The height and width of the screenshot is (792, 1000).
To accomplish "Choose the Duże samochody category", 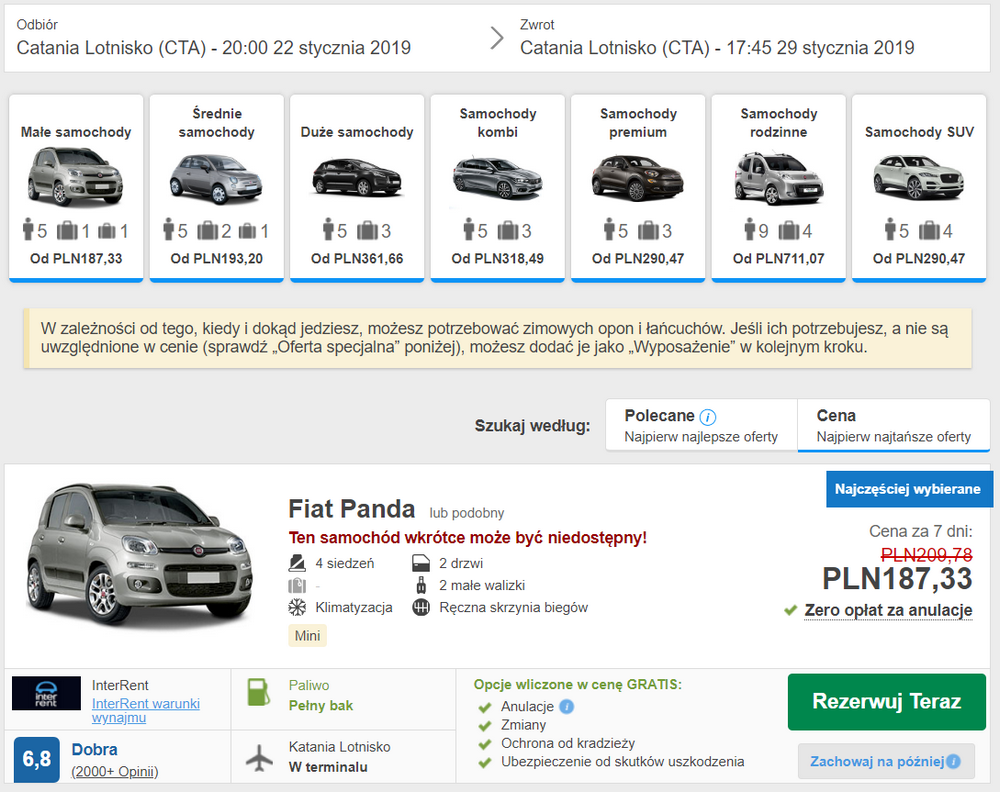I will click(x=357, y=188).
